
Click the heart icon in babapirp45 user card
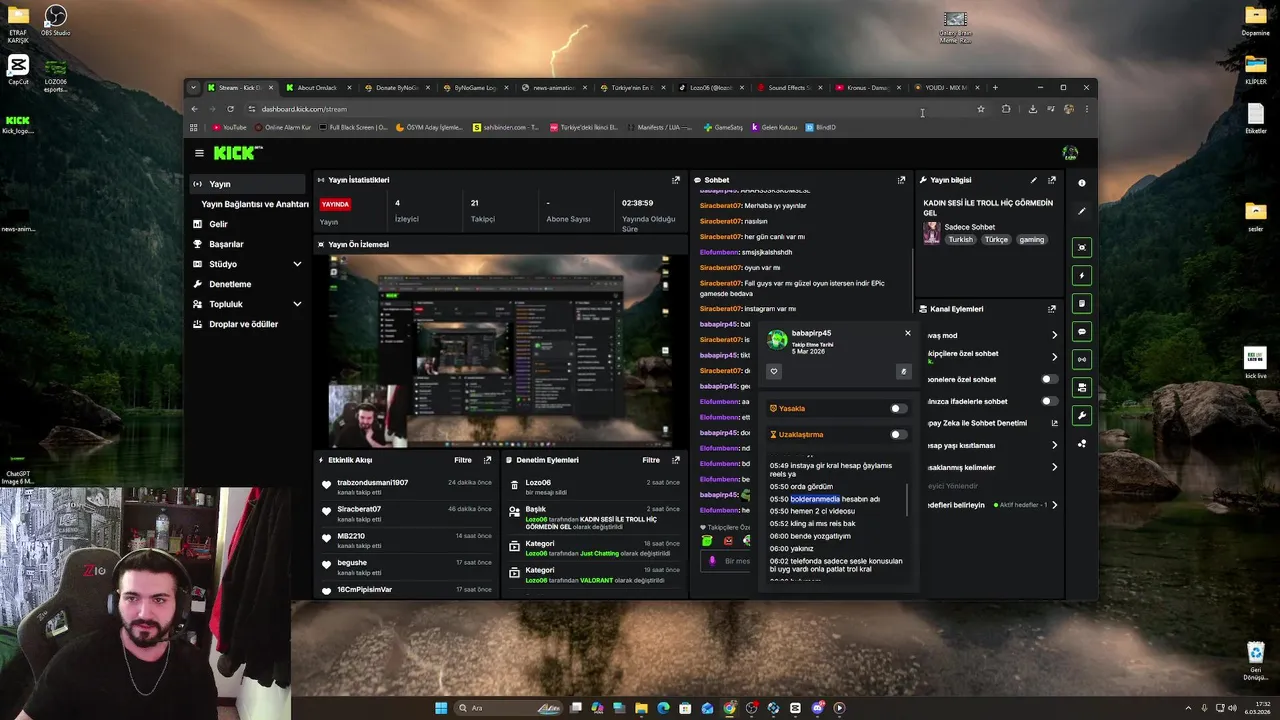coord(773,371)
